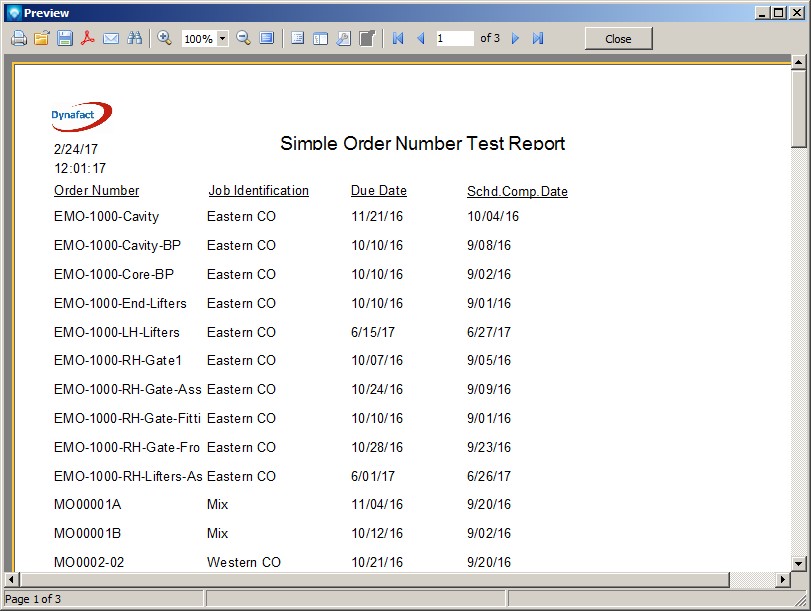Toggle the page thumbnails panel icon

[320, 38]
